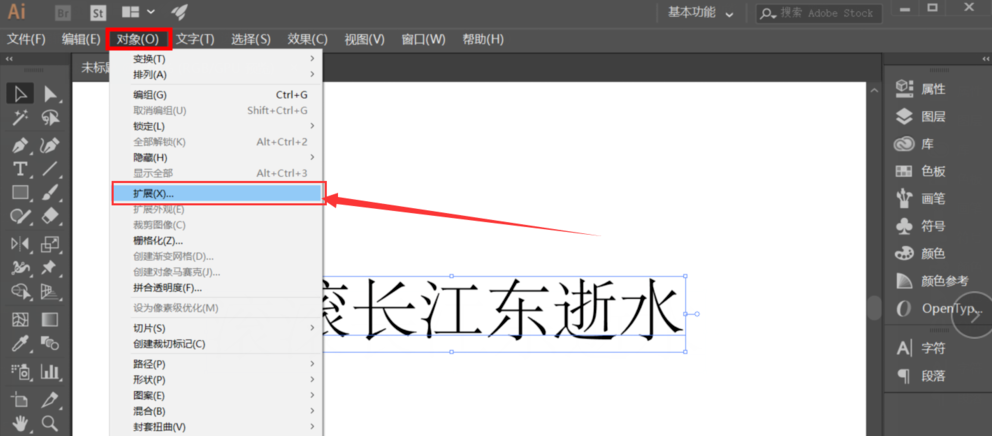
Task: Expand the 变换(T) submenu
Action: (x=217, y=59)
